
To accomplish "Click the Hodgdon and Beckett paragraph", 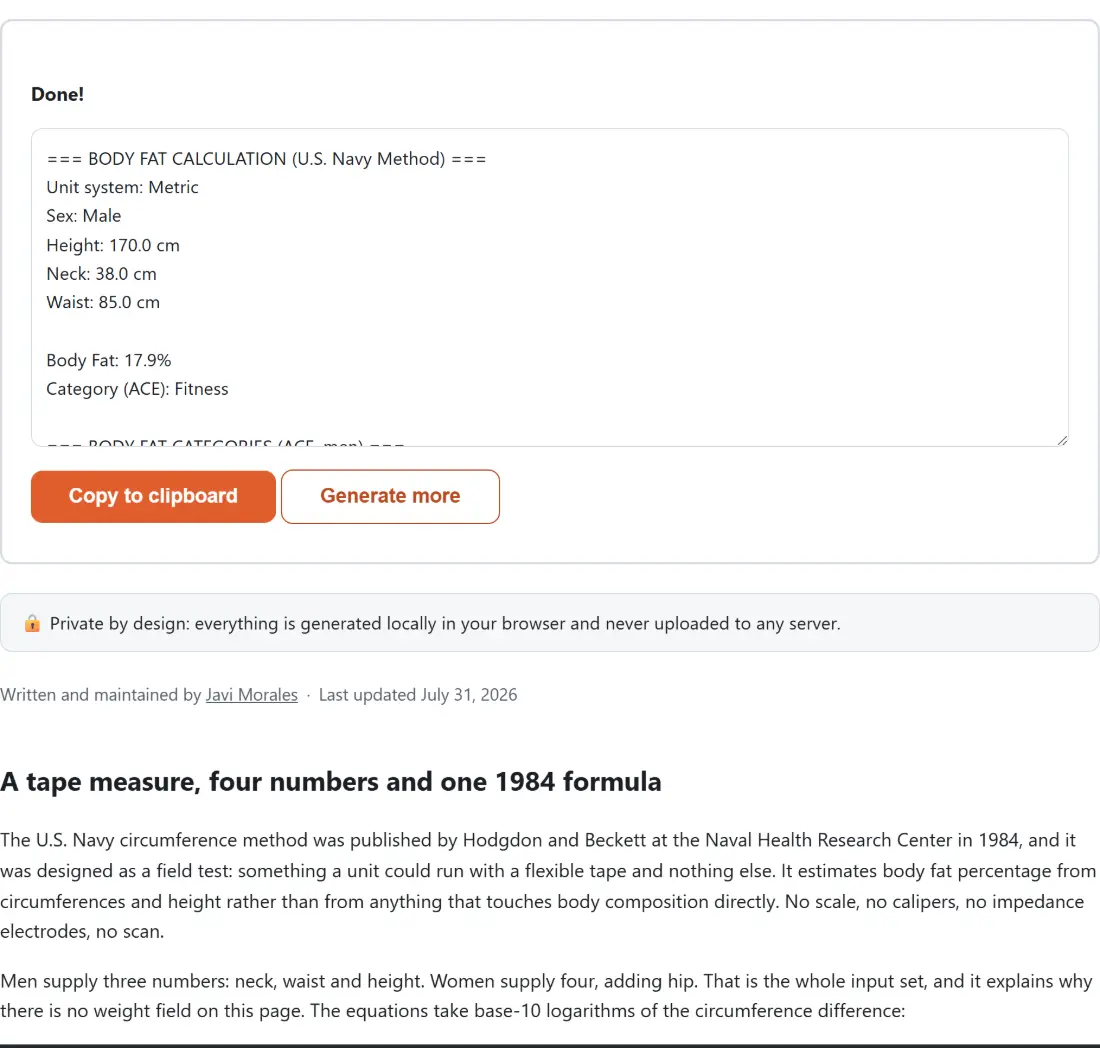I will click(548, 885).
